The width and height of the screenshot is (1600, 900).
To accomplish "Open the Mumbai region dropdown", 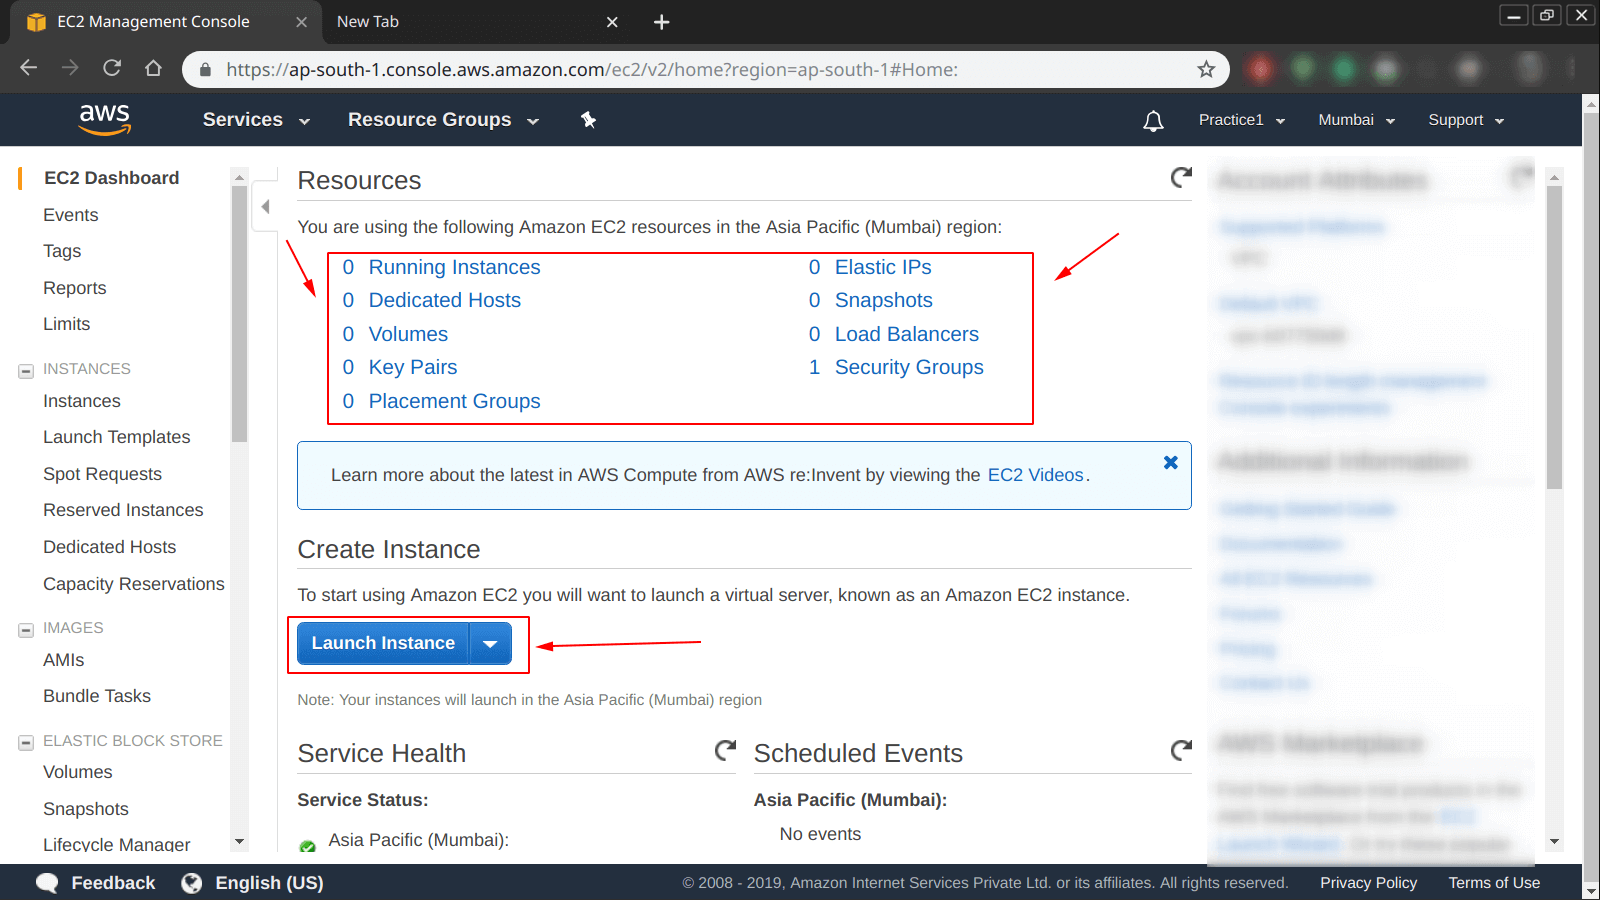I will 1356,120.
